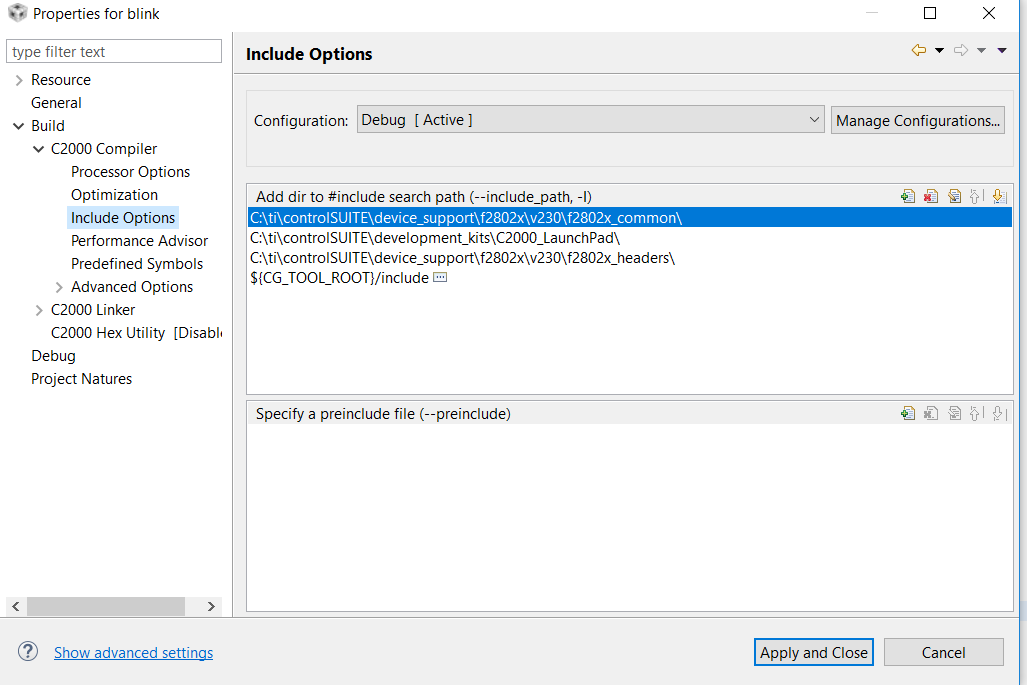Move selected include path down

tap(999, 197)
